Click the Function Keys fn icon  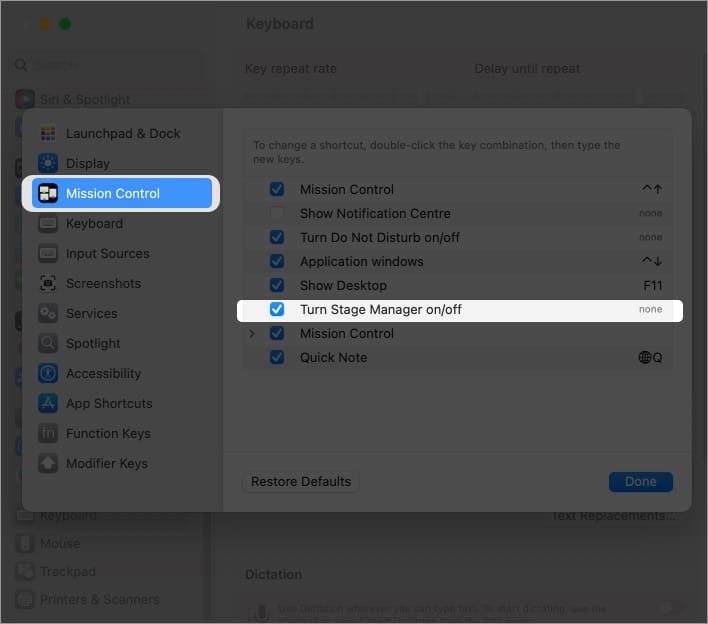(x=48, y=433)
